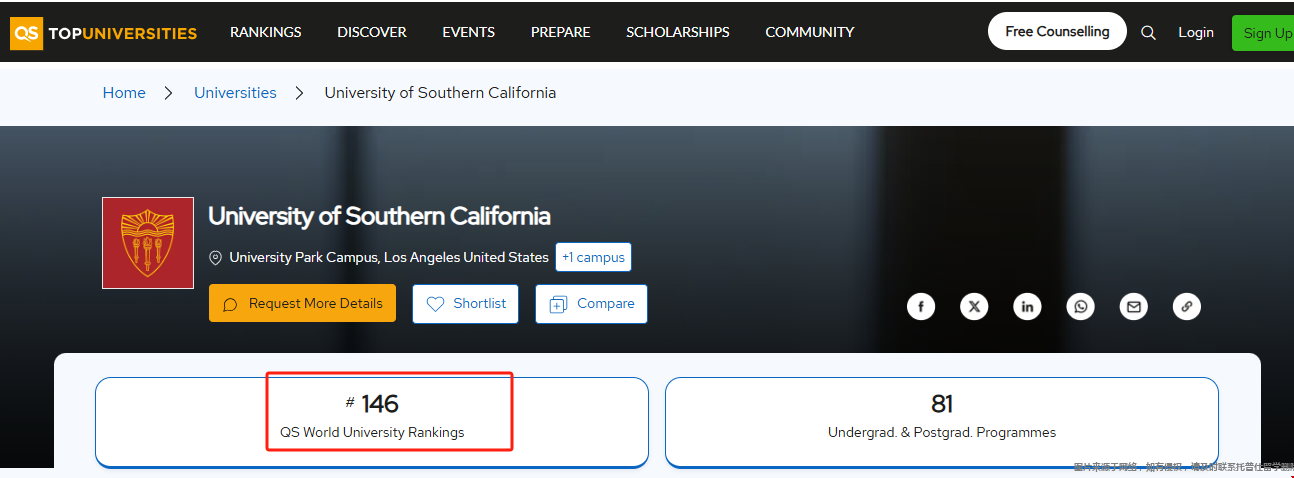Image resolution: width=1294 pixels, height=478 pixels.
Task: Copy page link icon
Action: (x=1186, y=307)
